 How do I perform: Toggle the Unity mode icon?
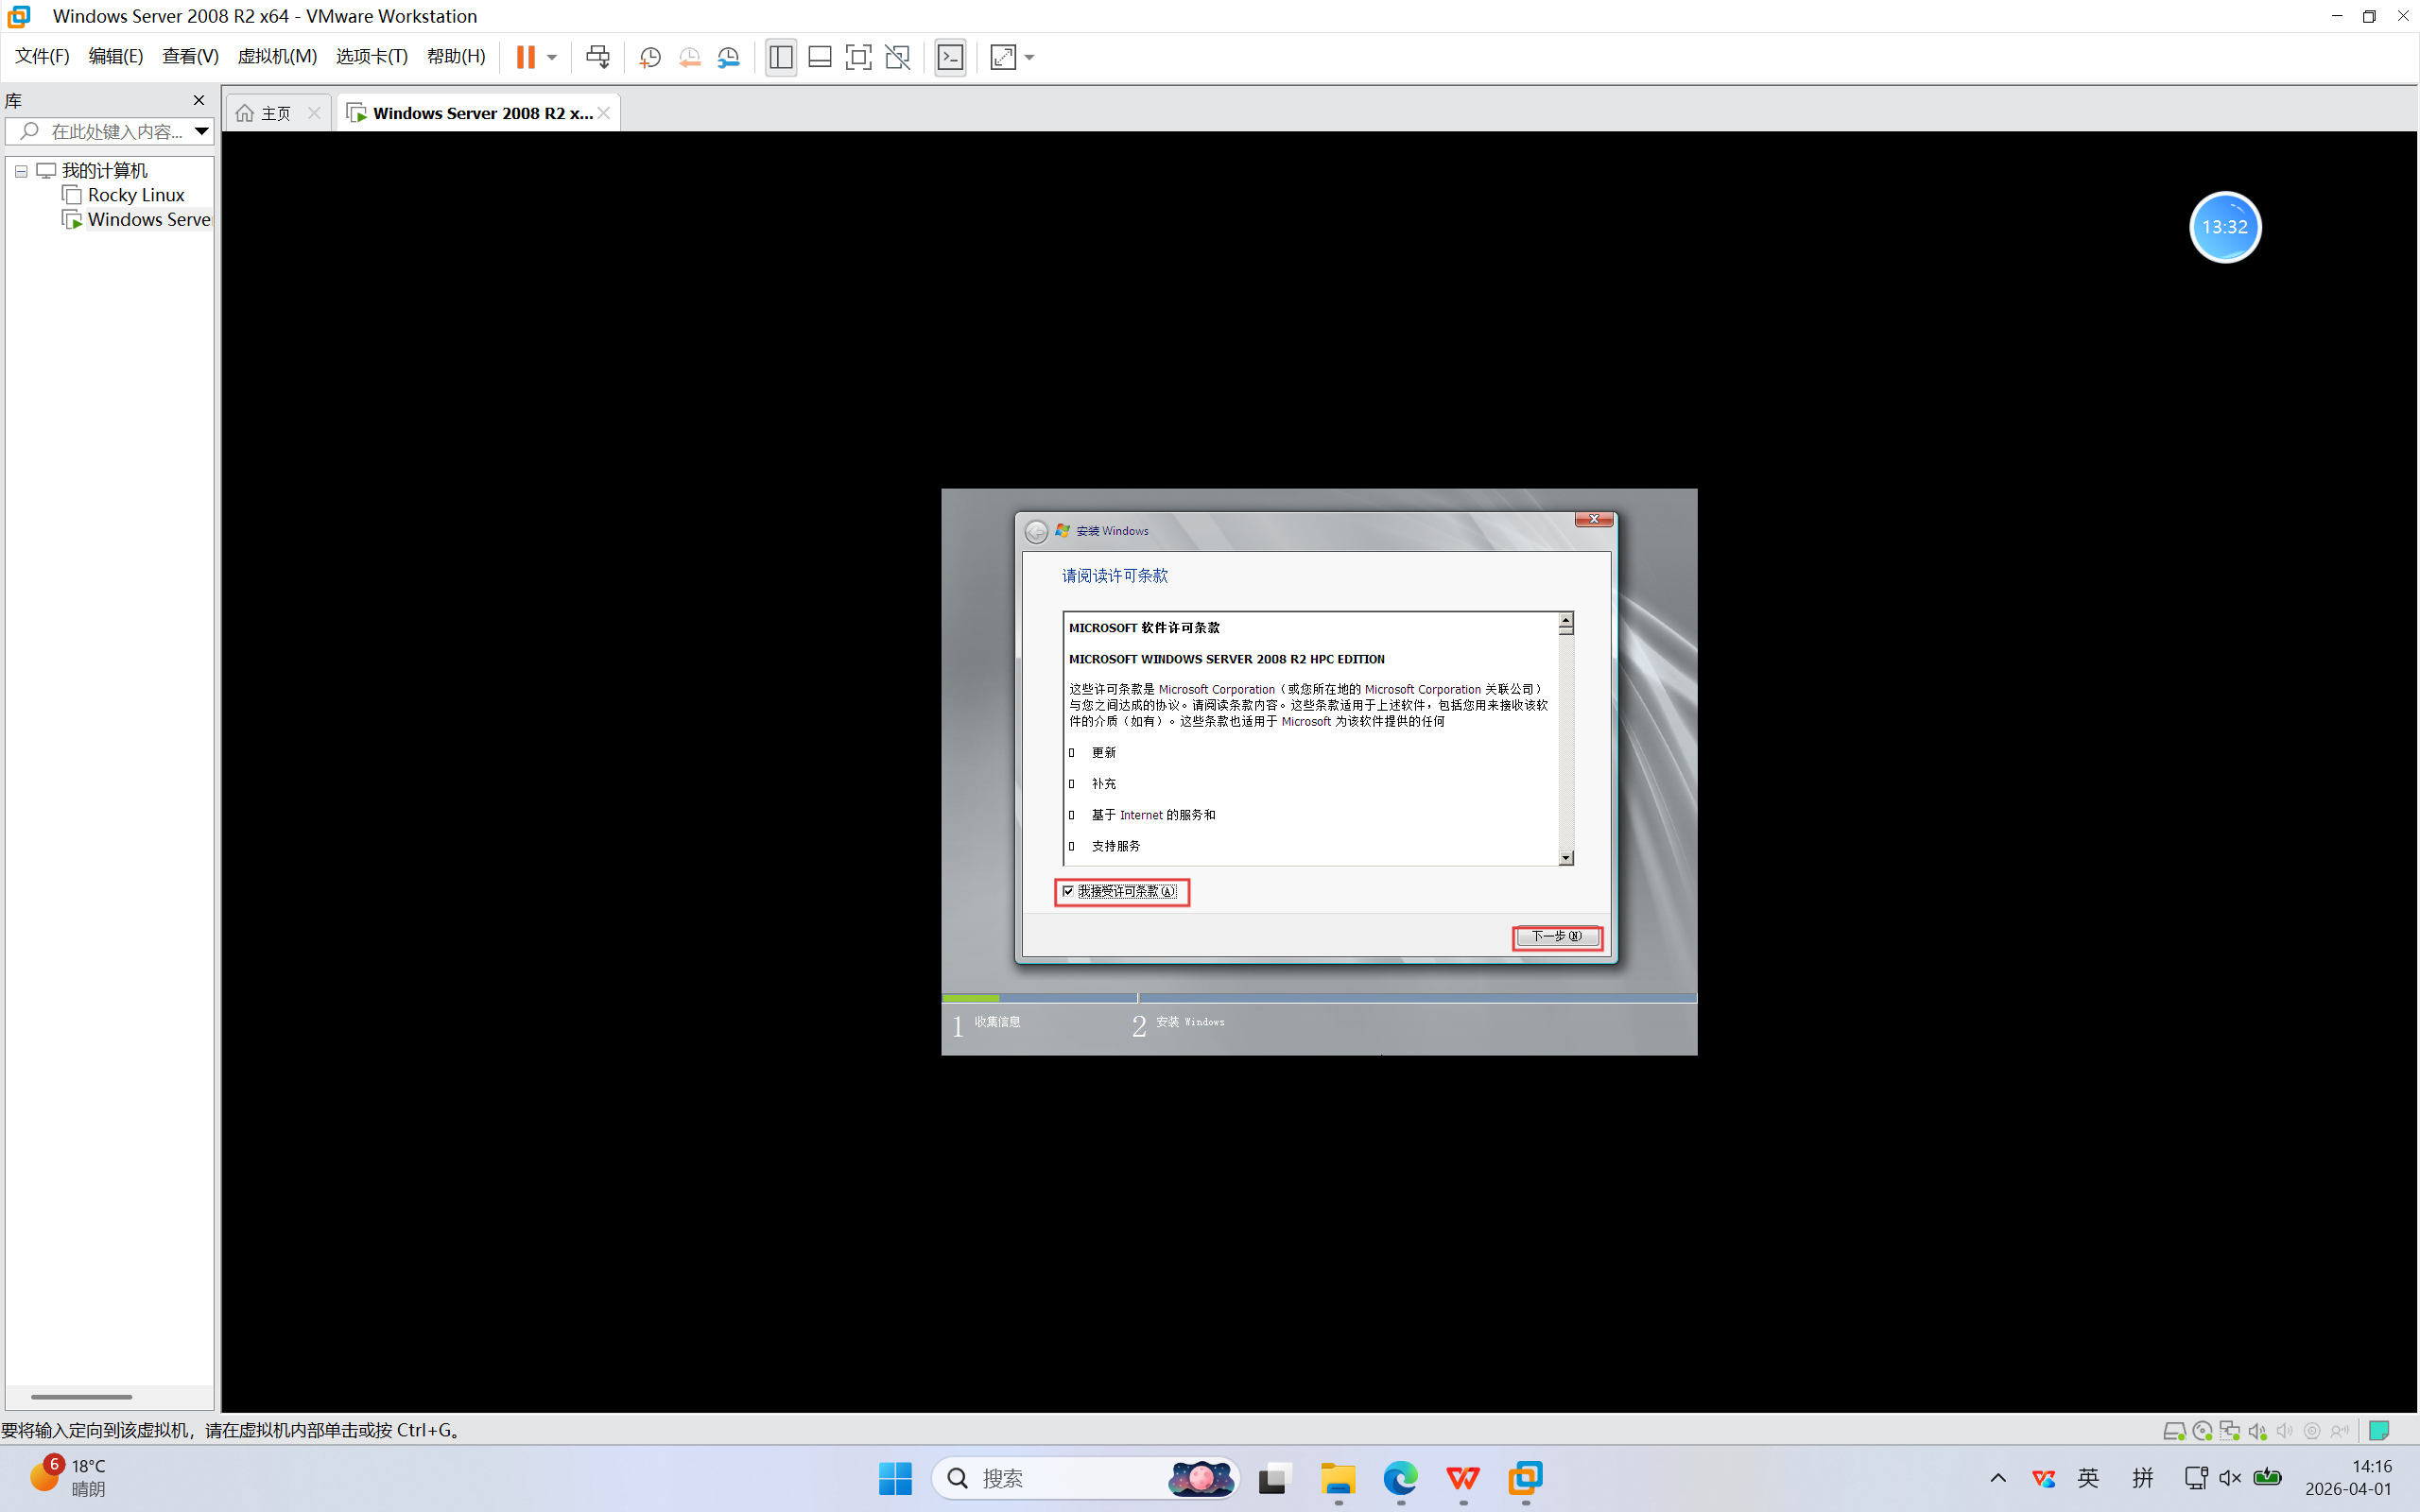pyautogui.click(x=898, y=57)
